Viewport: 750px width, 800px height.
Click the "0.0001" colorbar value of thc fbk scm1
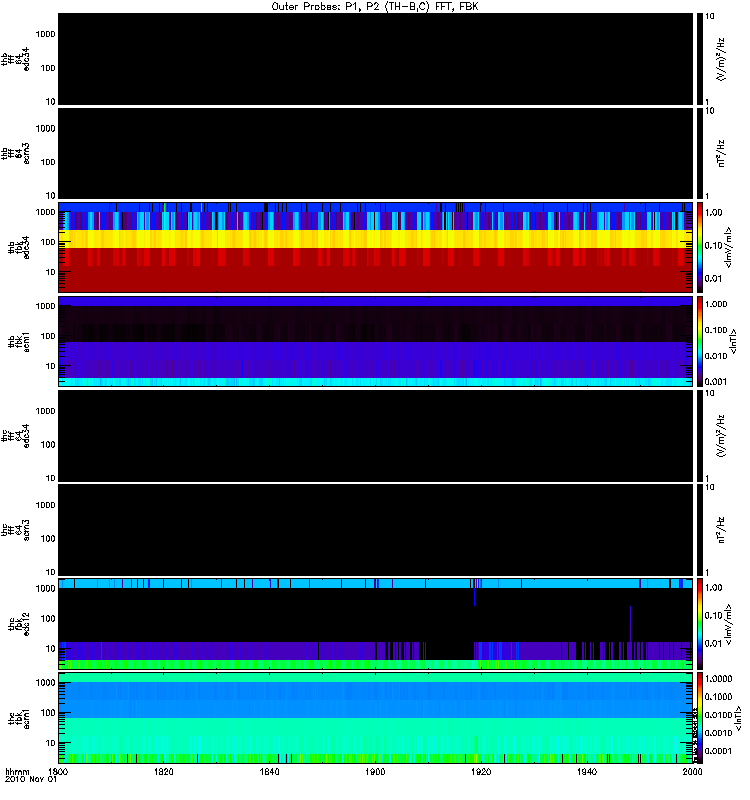click(718, 751)
